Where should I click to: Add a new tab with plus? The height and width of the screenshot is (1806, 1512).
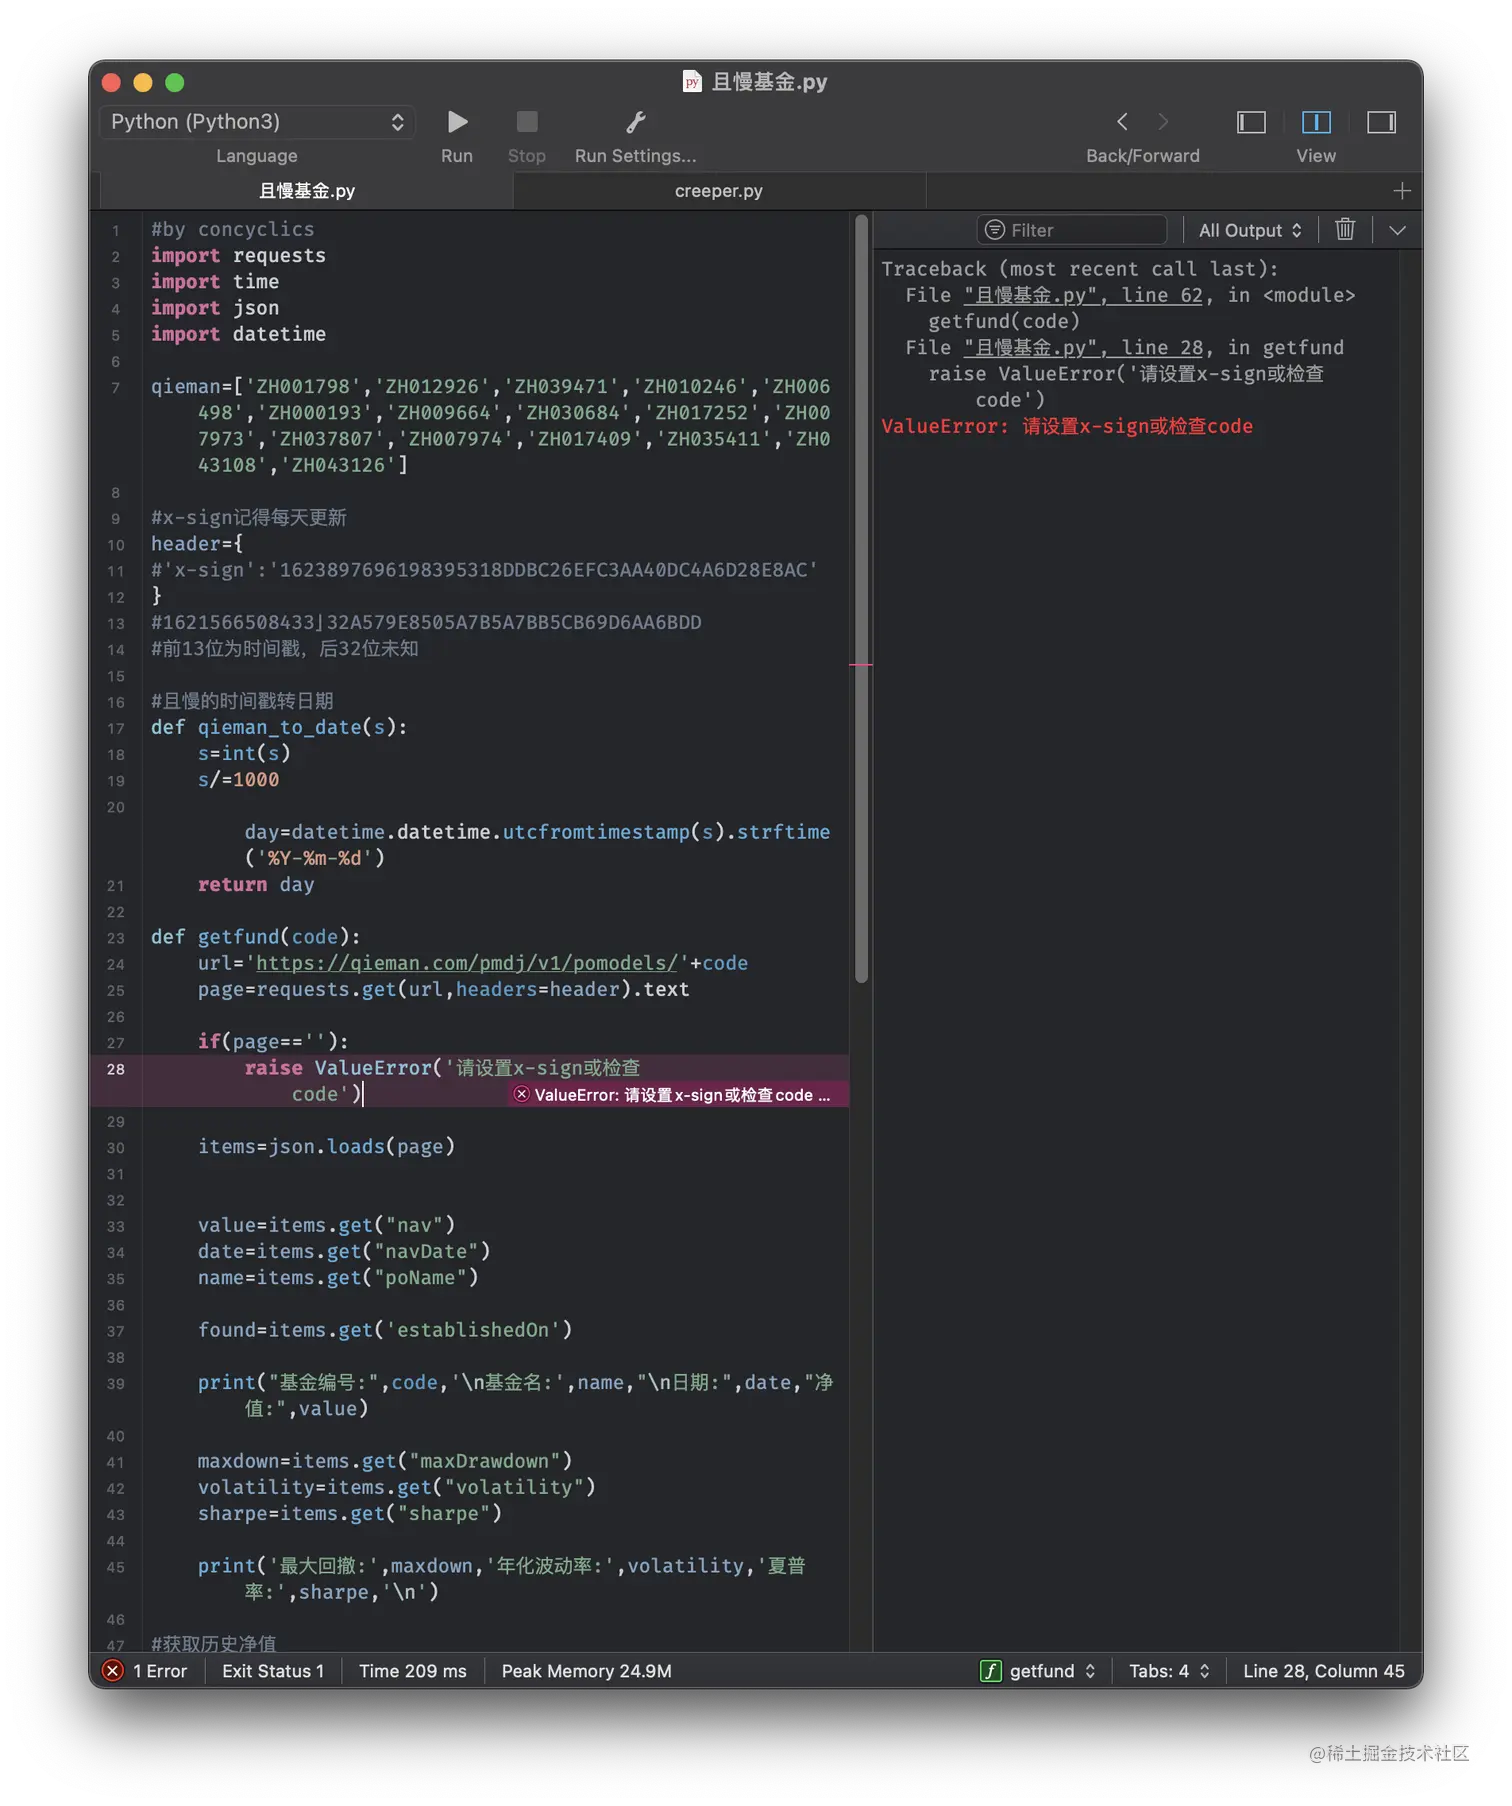(x=1402, y=190)
